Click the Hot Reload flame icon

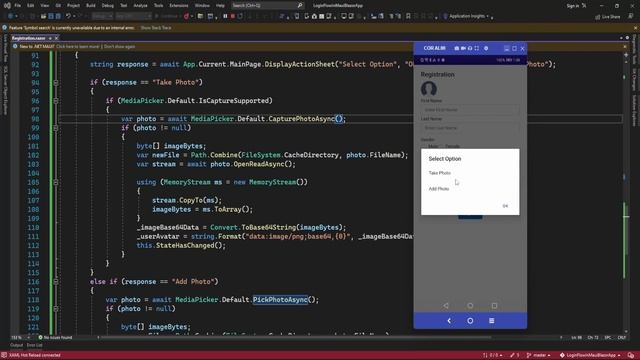click(186, 16)
